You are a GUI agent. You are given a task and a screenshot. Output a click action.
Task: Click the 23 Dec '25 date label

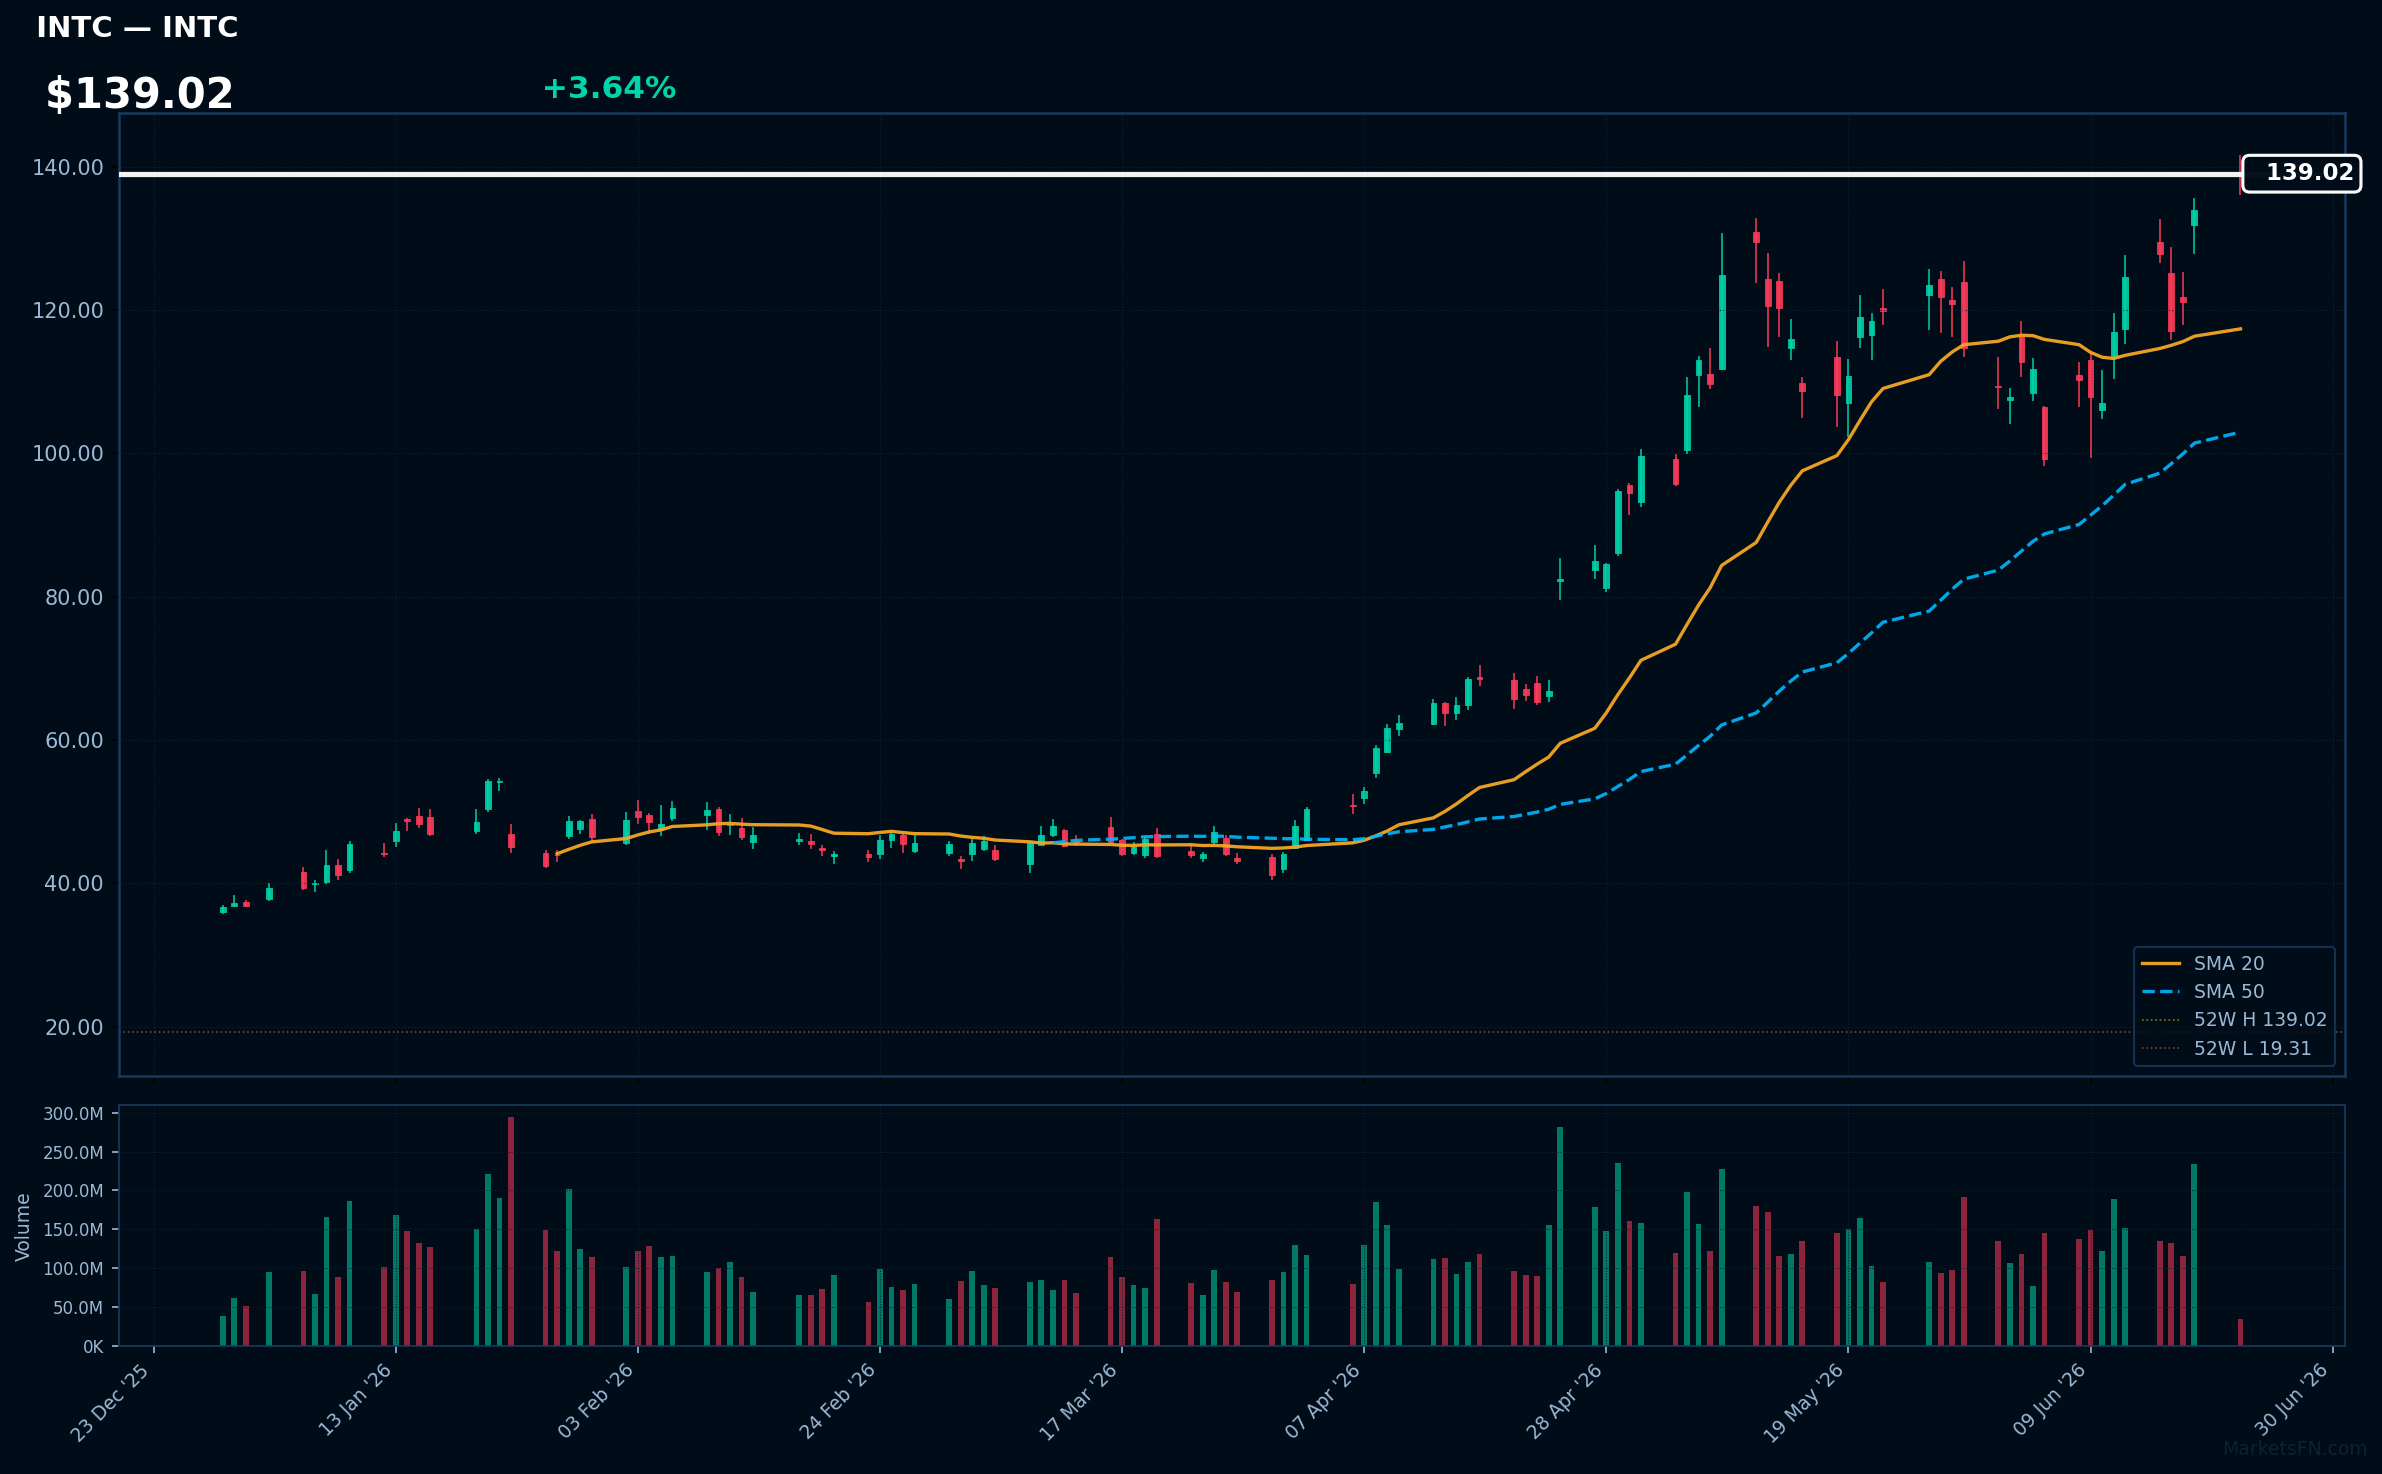[110, 1402]
